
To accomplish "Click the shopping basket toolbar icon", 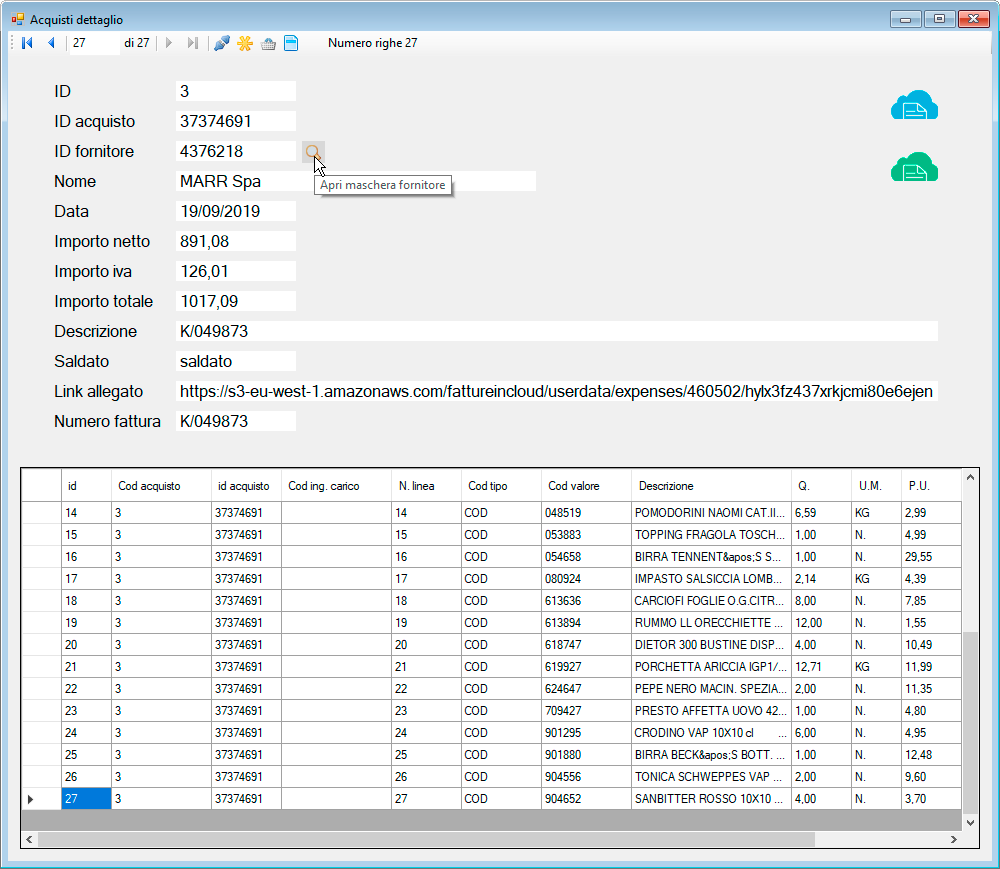I will [268, 43].
